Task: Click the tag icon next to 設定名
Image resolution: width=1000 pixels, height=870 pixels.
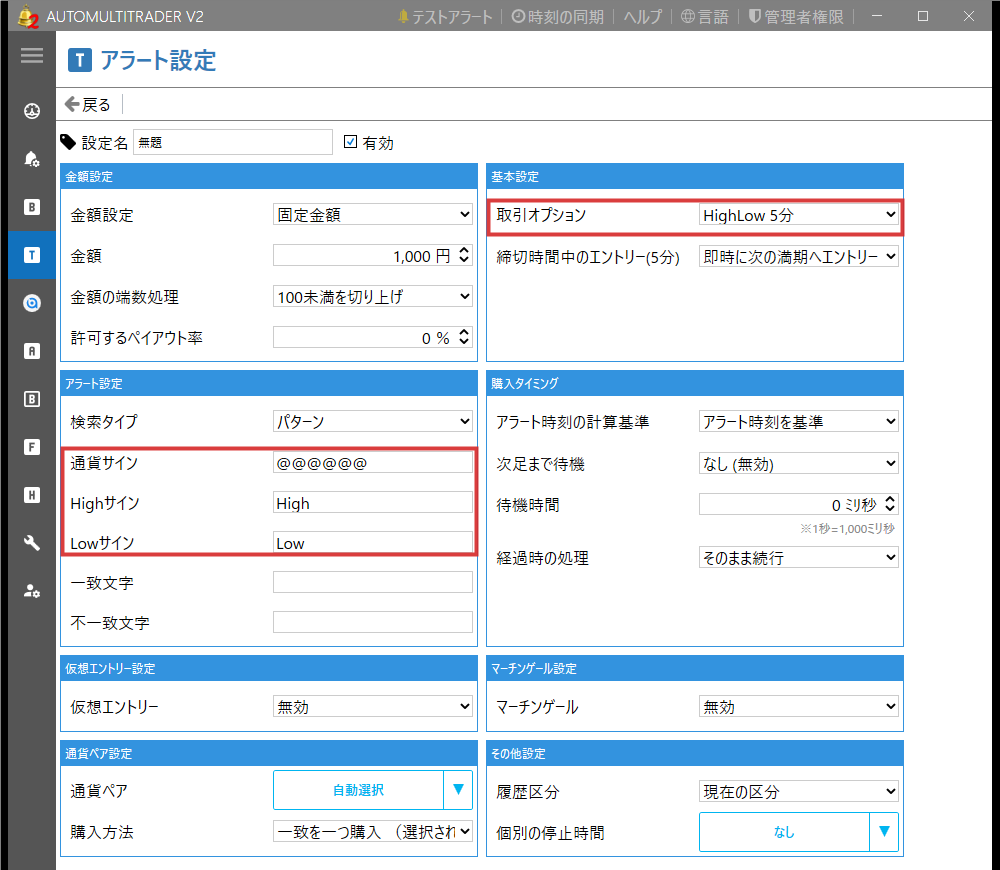Action: click(x=68, y=142)
